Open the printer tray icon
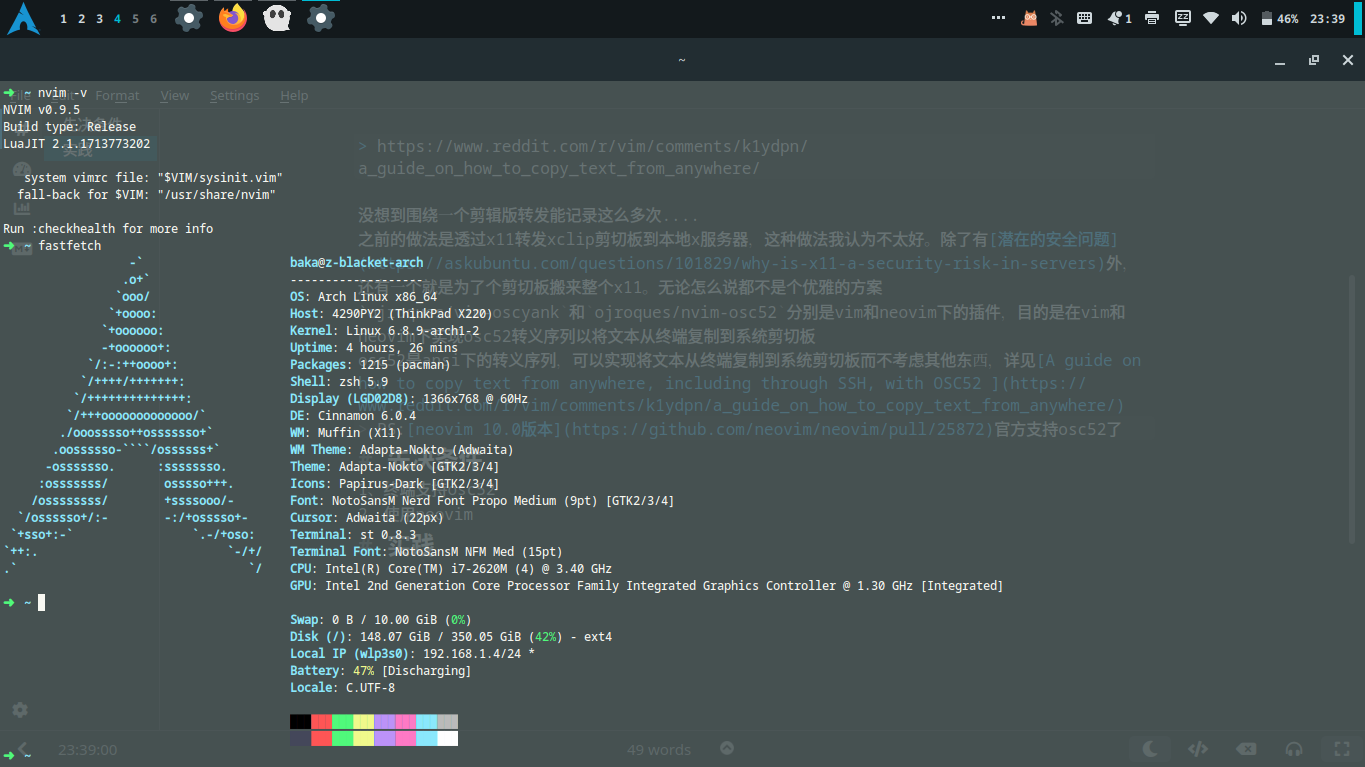 click(x=1152, y=18)
